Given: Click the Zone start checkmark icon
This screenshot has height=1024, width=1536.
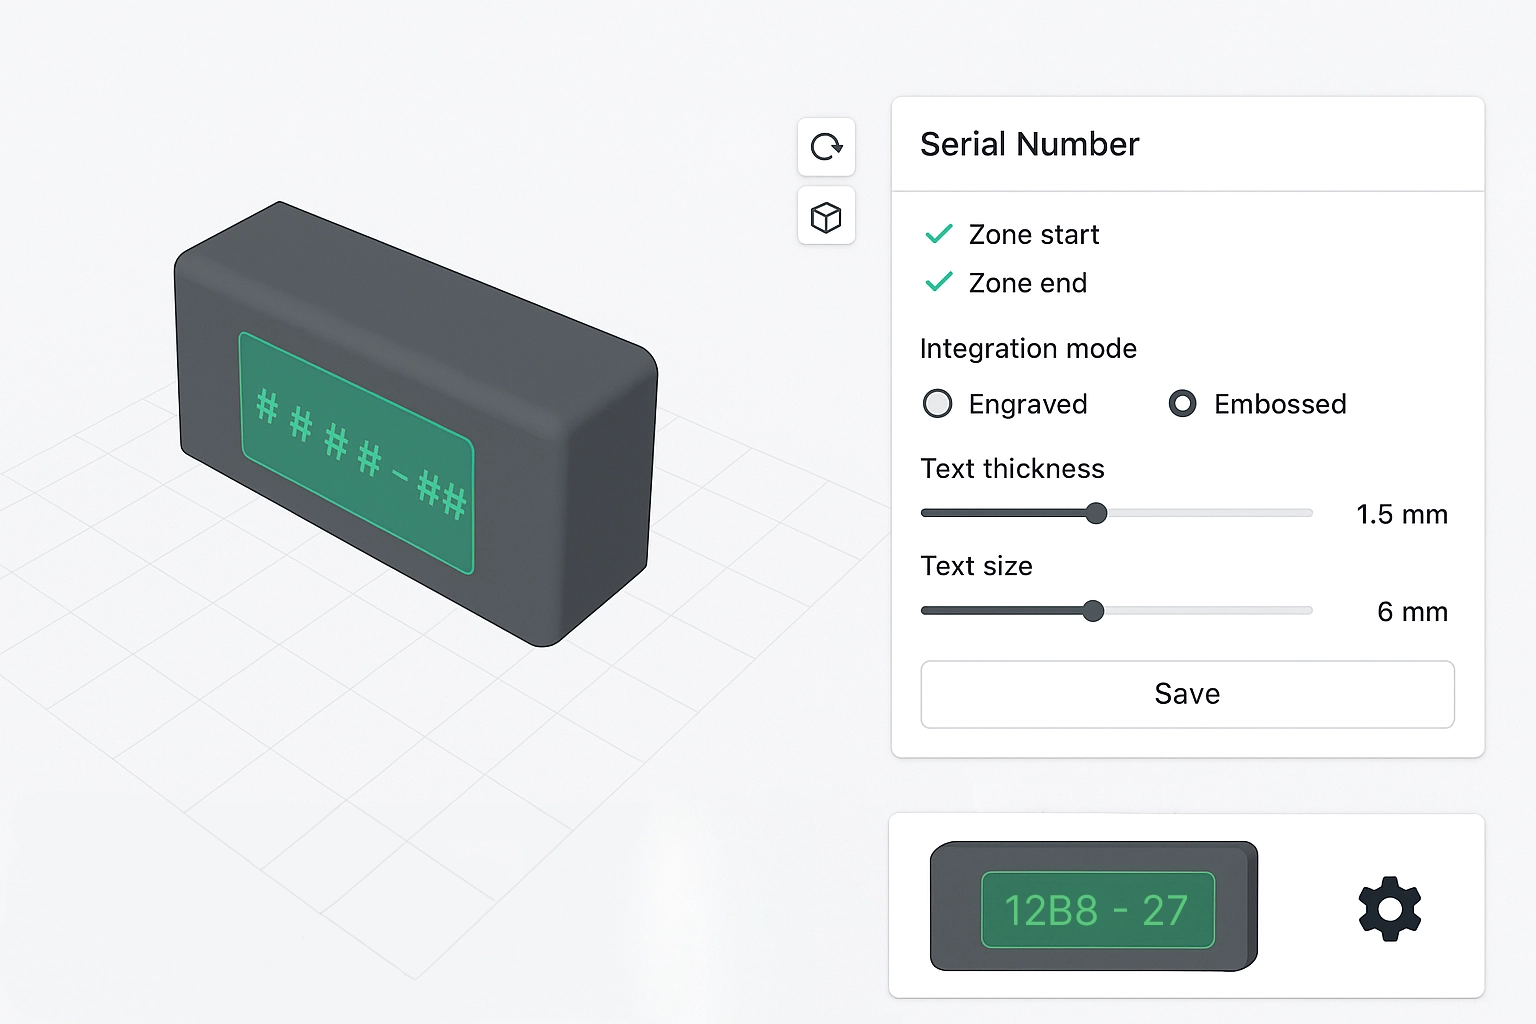Looking at the screenshot, I should click(939, 234).
